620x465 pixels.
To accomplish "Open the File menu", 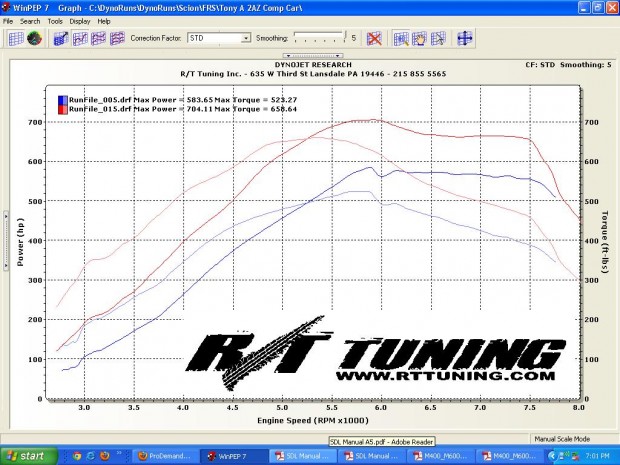I will [x=8, y=20].
